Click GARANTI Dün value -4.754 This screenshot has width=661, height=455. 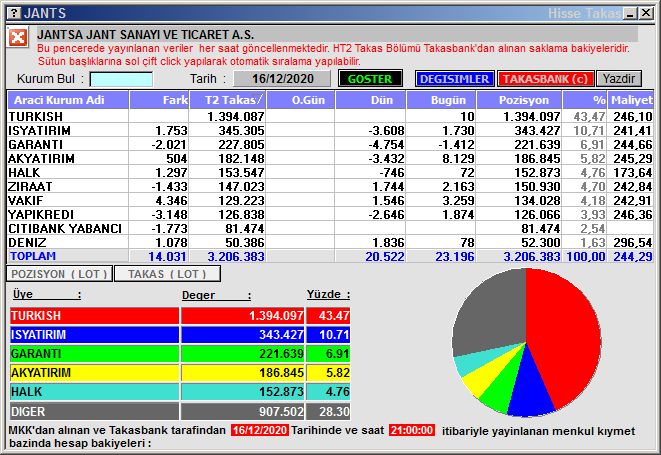[386, 145]
